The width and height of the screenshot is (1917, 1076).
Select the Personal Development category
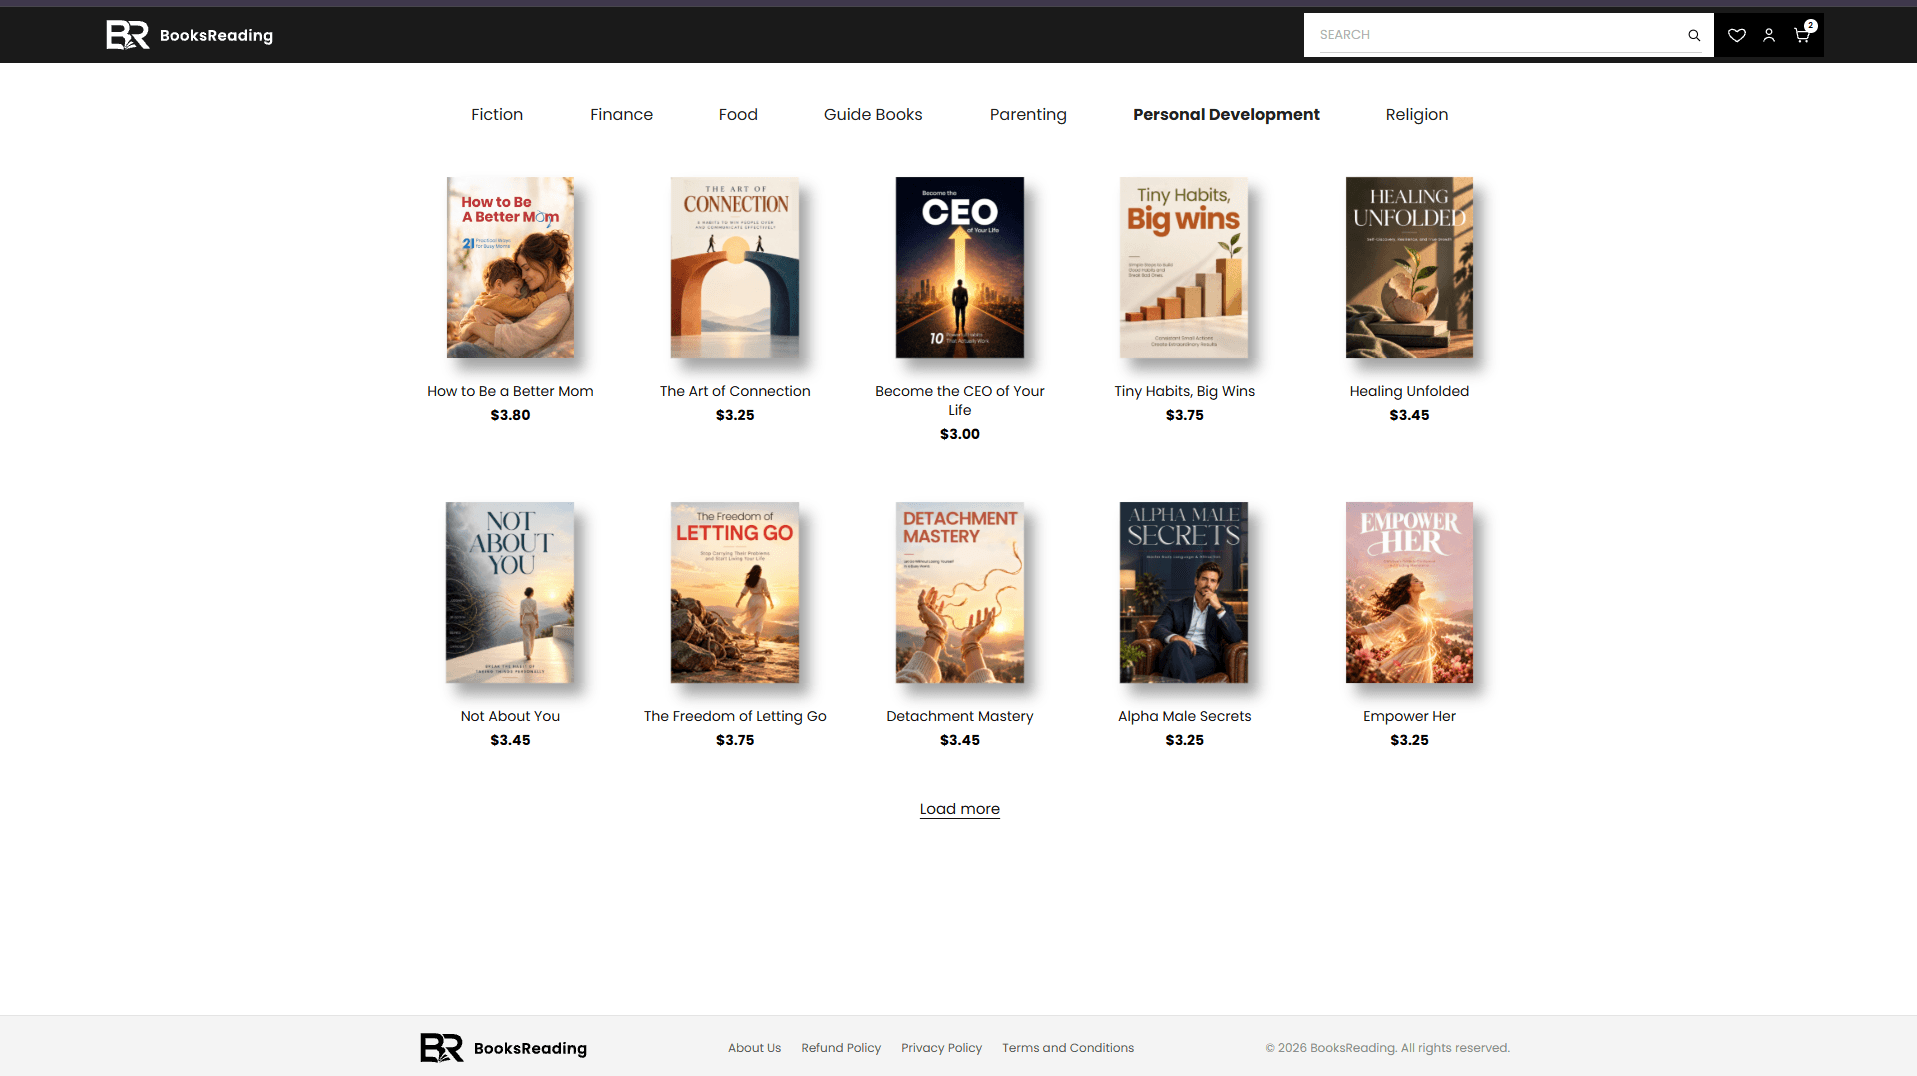click(x=1226, y=114)
